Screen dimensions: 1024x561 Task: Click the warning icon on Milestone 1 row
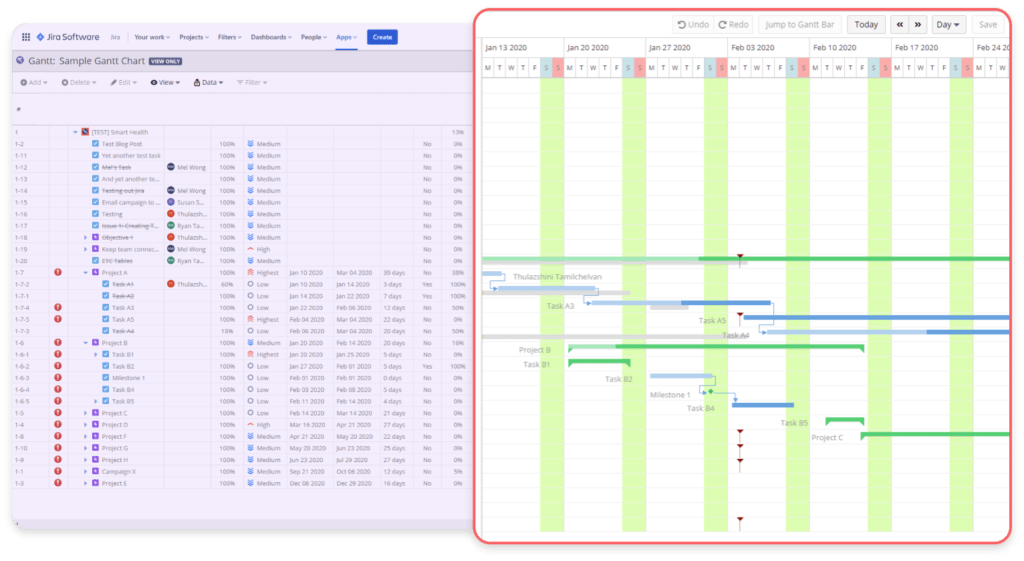pyautogui.click(x=57, y=377)
